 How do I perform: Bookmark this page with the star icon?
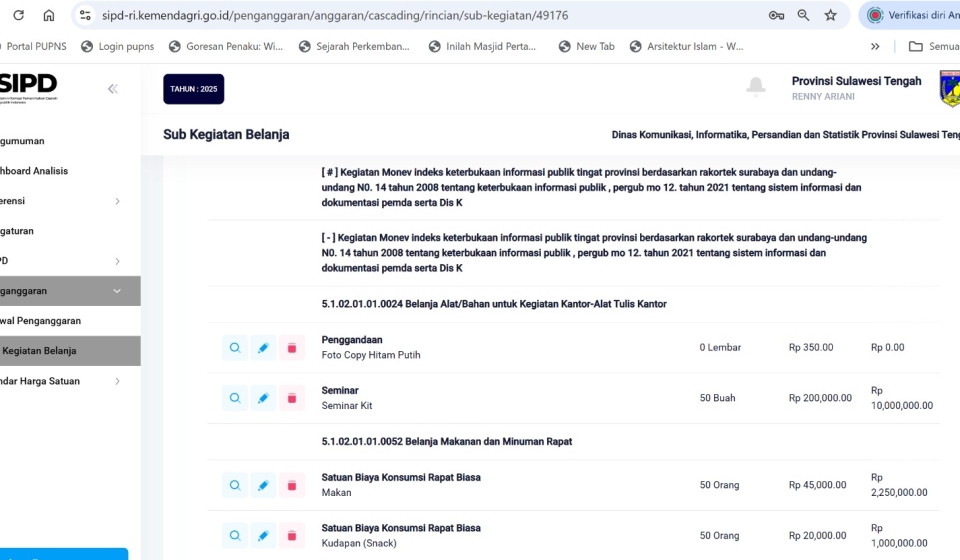tap(830, 15)
